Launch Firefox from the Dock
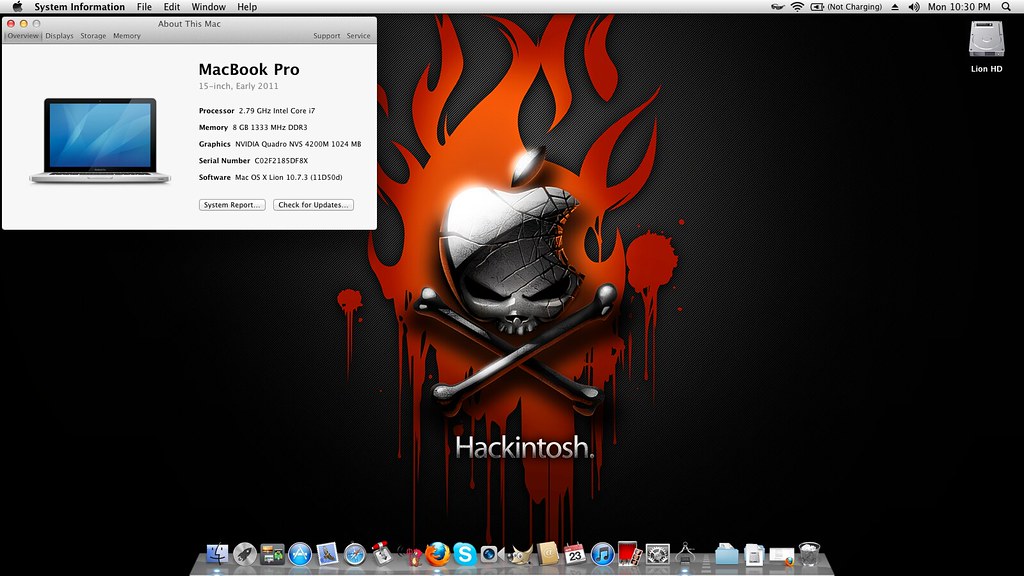Screen dimensions: 1024x576 coord(438,554)
